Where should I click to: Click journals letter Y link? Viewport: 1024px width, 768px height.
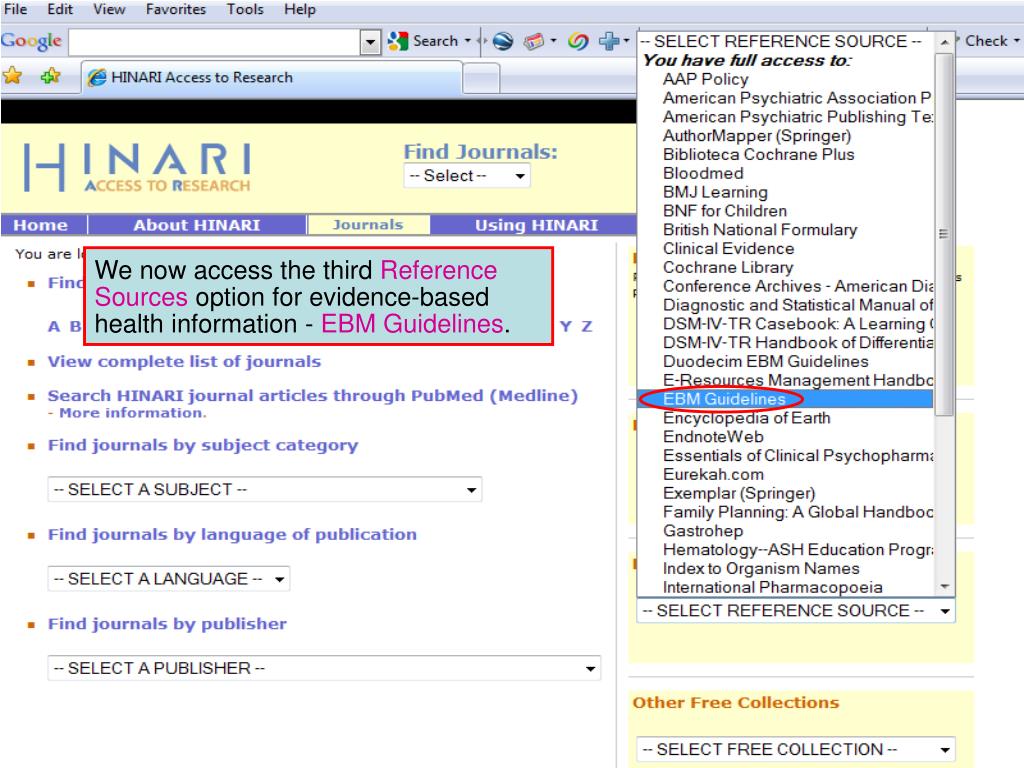tap(566, 327)
